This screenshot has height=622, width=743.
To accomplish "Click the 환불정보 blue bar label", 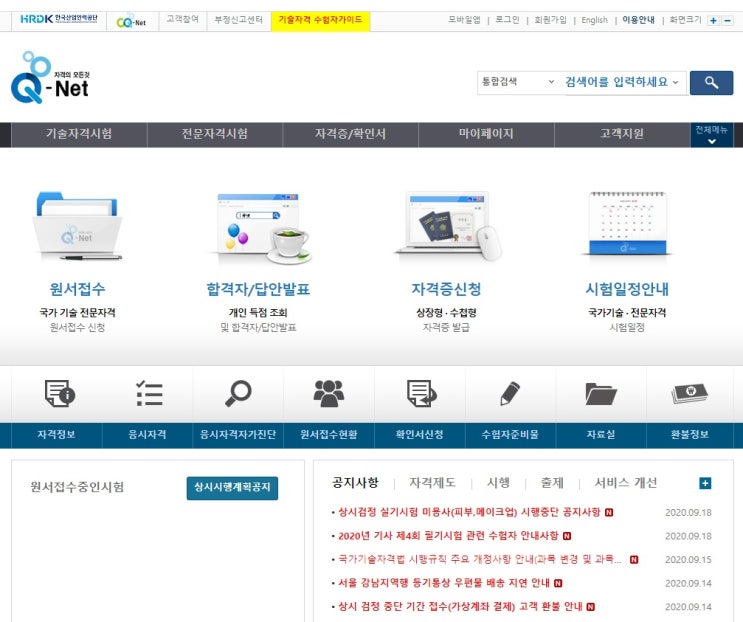I will tap(690, 435).
